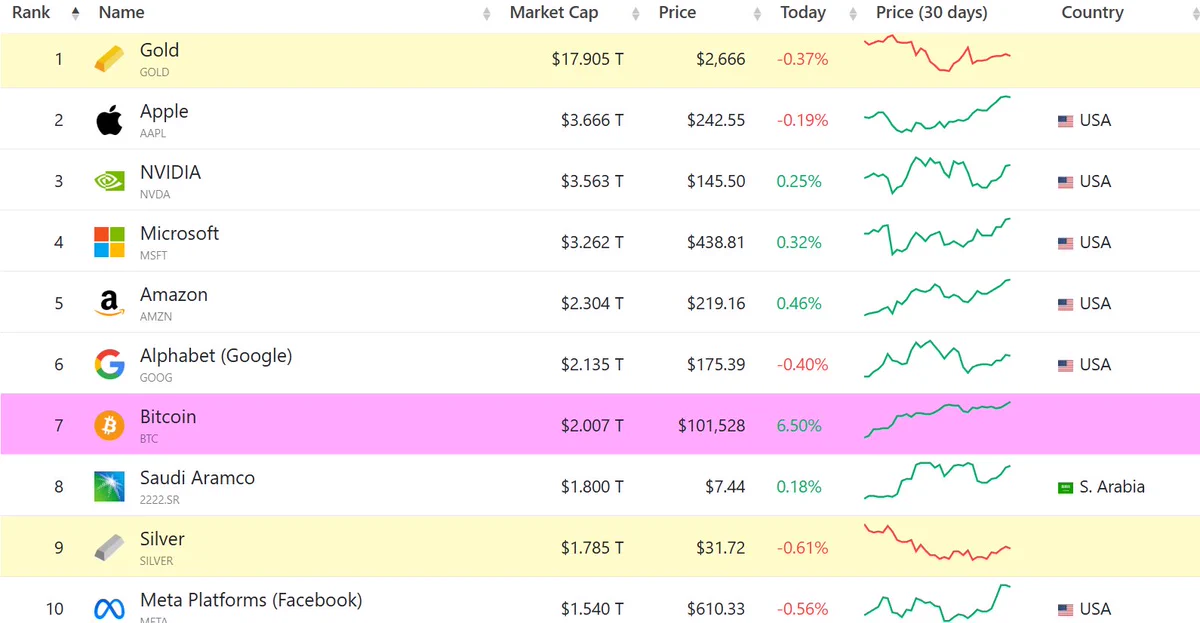Click the Bitcoin coin icon

click(110, 426)
